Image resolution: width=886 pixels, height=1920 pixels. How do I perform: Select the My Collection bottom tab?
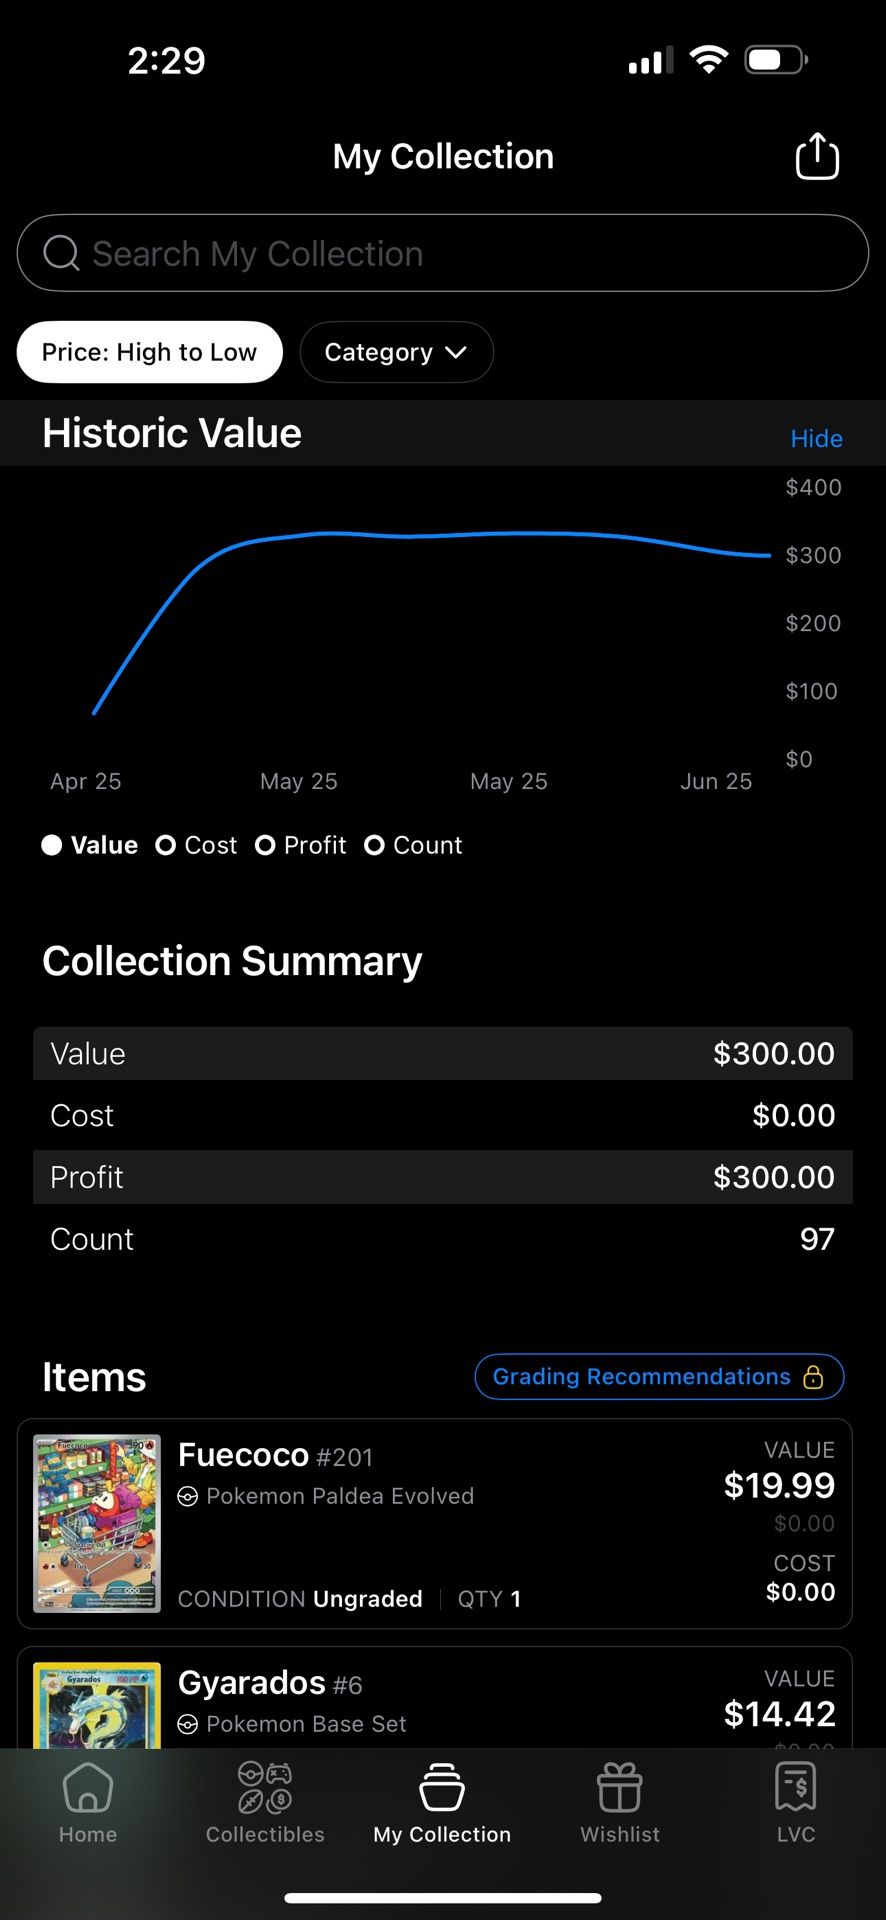(x=442, y=1803)
